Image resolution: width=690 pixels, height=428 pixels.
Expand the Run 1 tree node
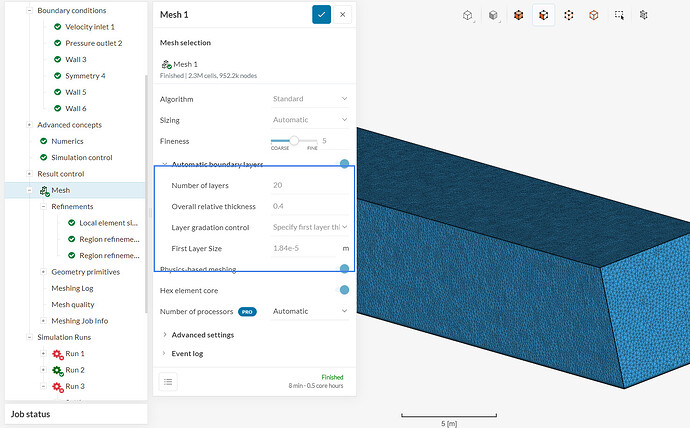click(x=43, y=353)
